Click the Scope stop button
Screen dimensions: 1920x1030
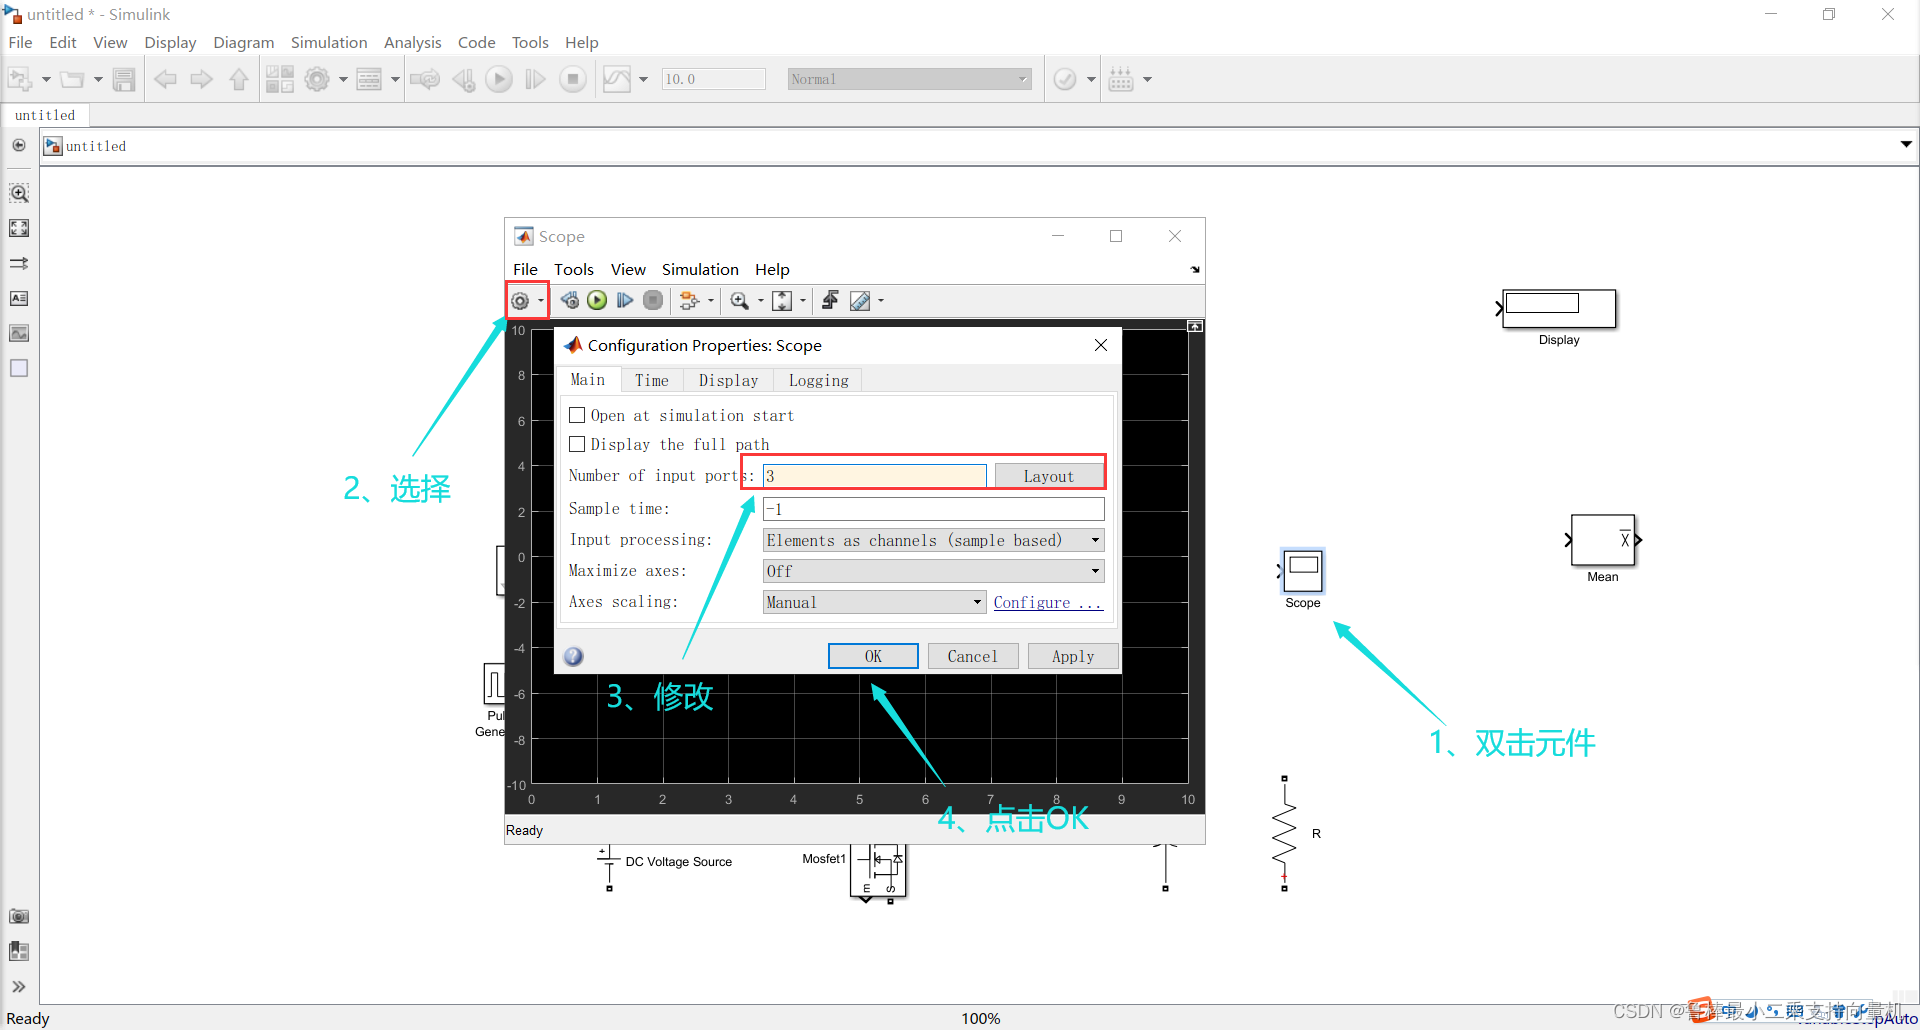653,300
